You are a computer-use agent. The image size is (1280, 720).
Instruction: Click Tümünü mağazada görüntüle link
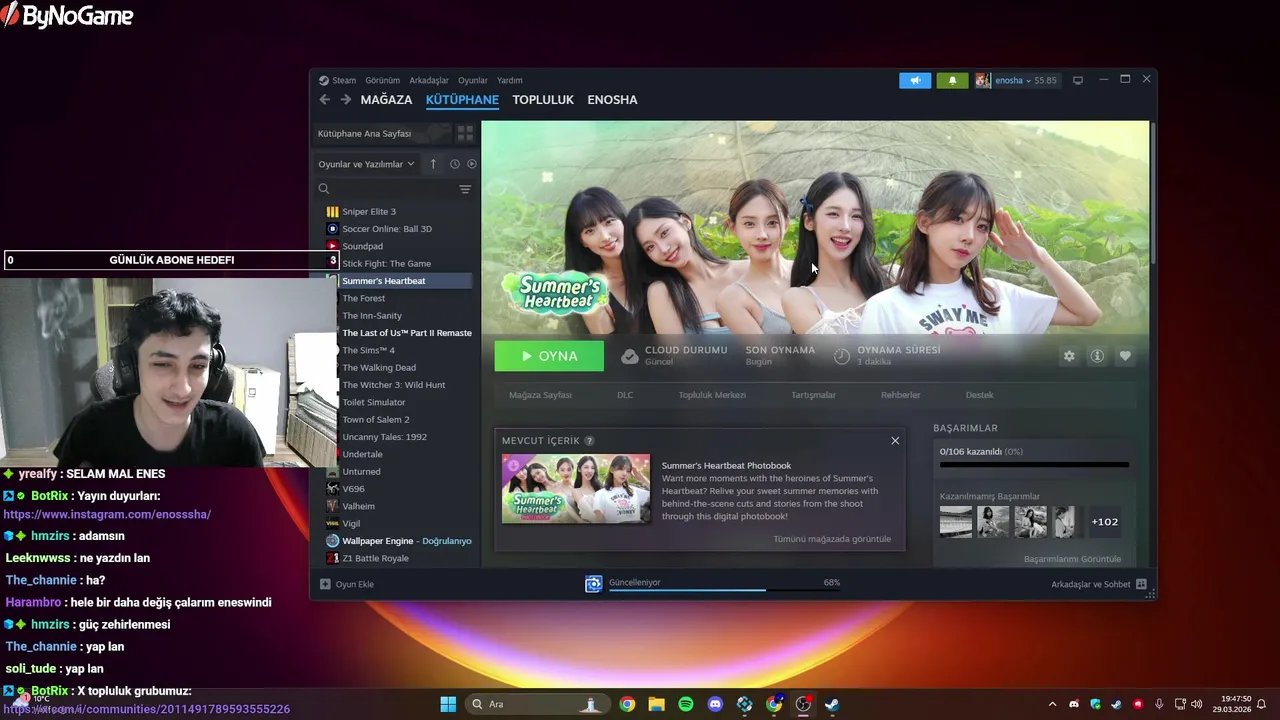pos(832,539)
